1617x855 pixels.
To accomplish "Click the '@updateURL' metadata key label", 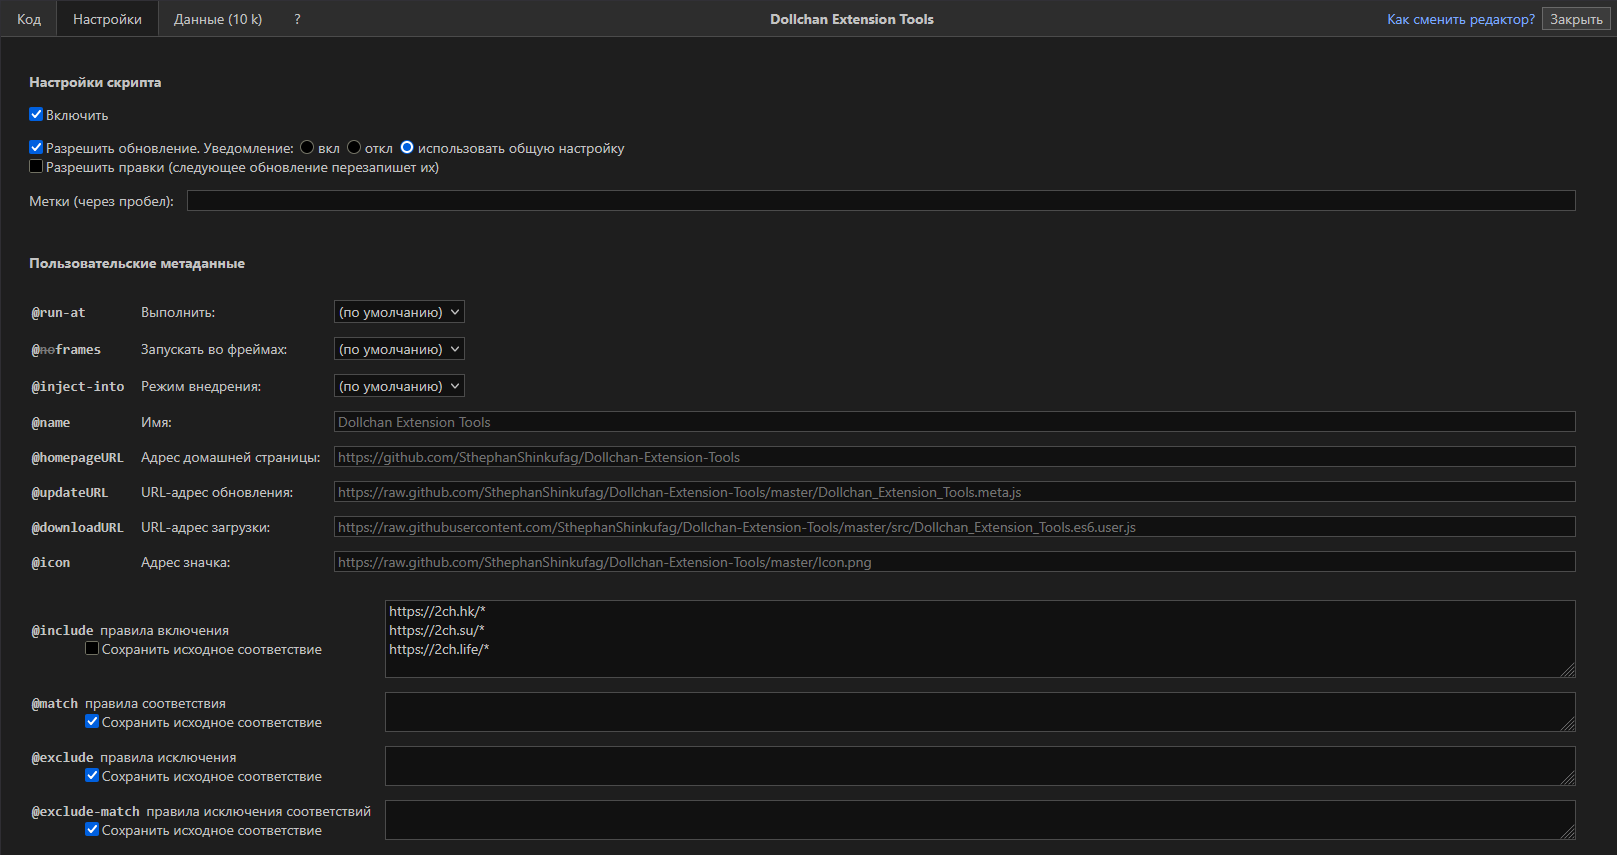I will click(x=69, y=493).
